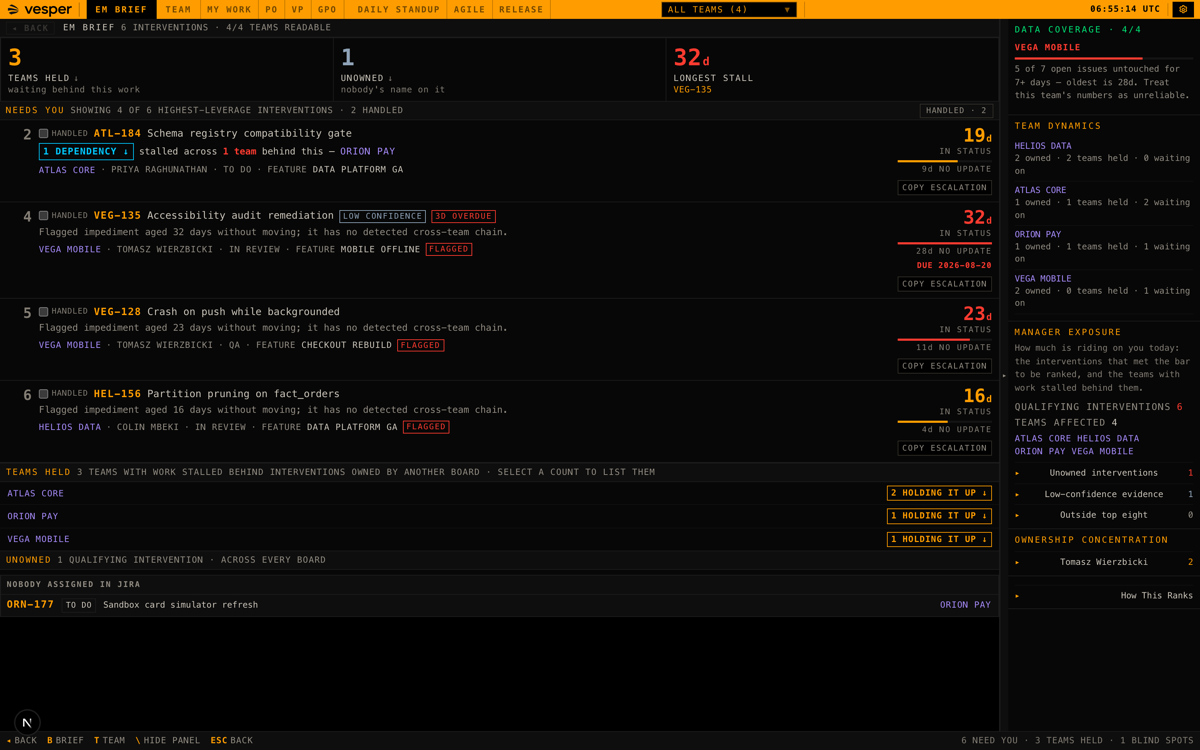The width and height of the screenshot is (1200, 750).
Task: Open issue link VEG-128
Action: point(117,311)
